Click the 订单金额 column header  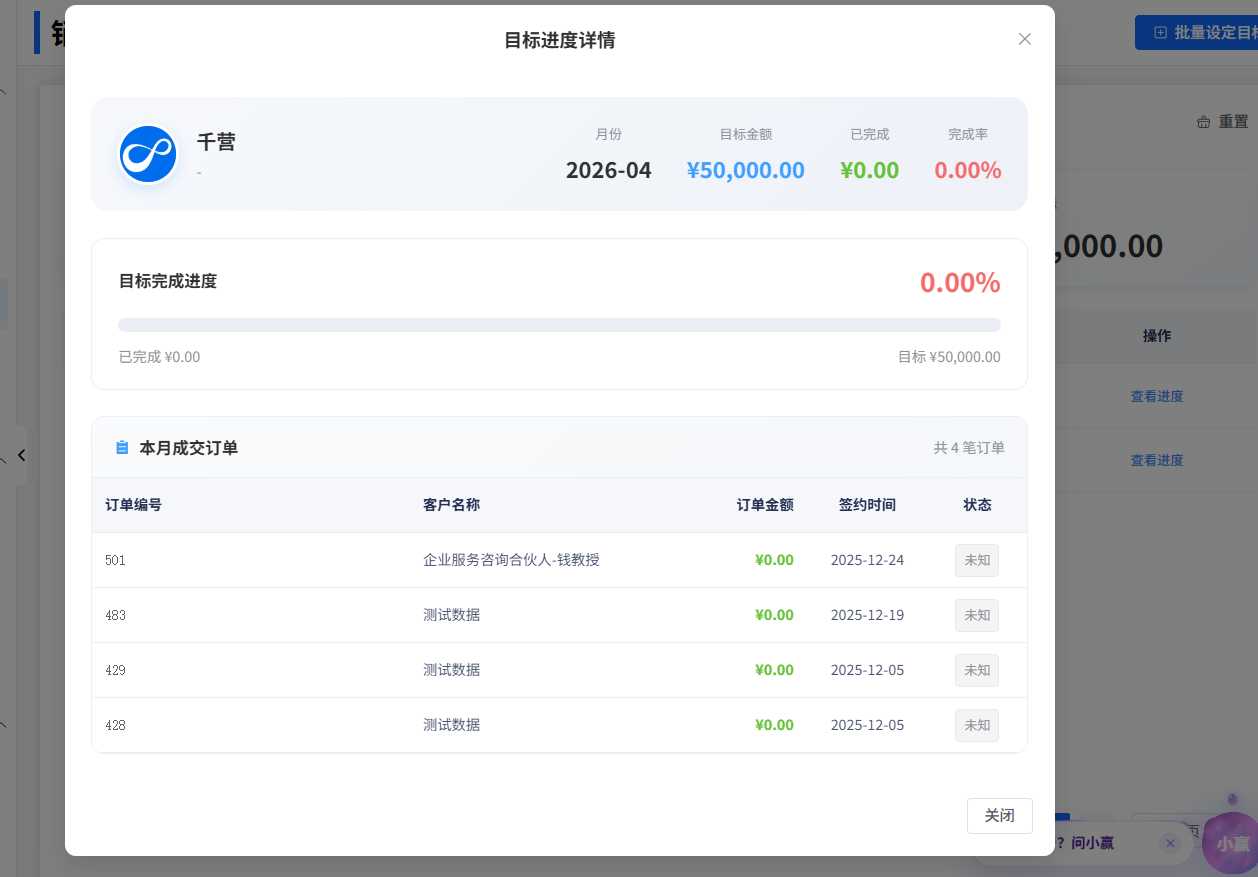point(765,505)
